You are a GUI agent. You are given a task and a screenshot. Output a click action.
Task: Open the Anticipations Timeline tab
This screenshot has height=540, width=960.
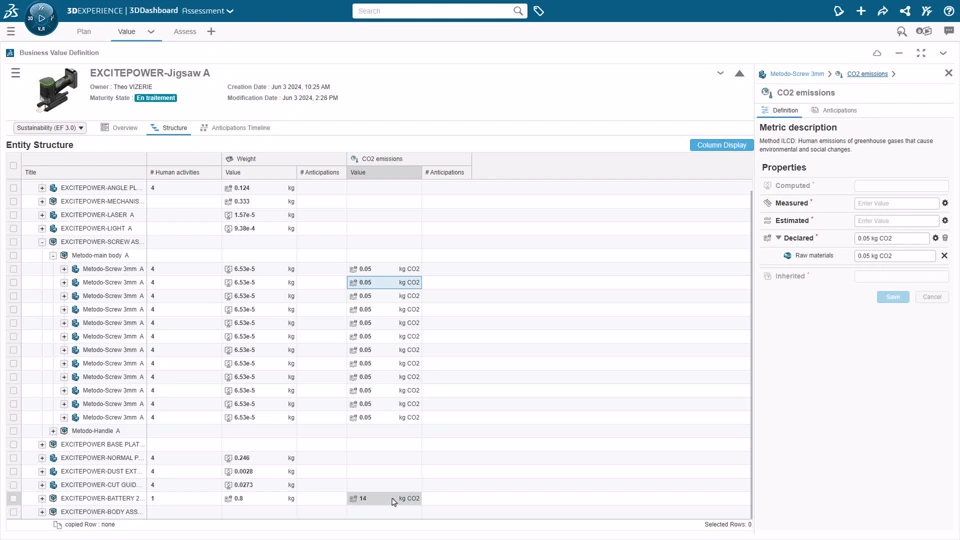point(235,128)
